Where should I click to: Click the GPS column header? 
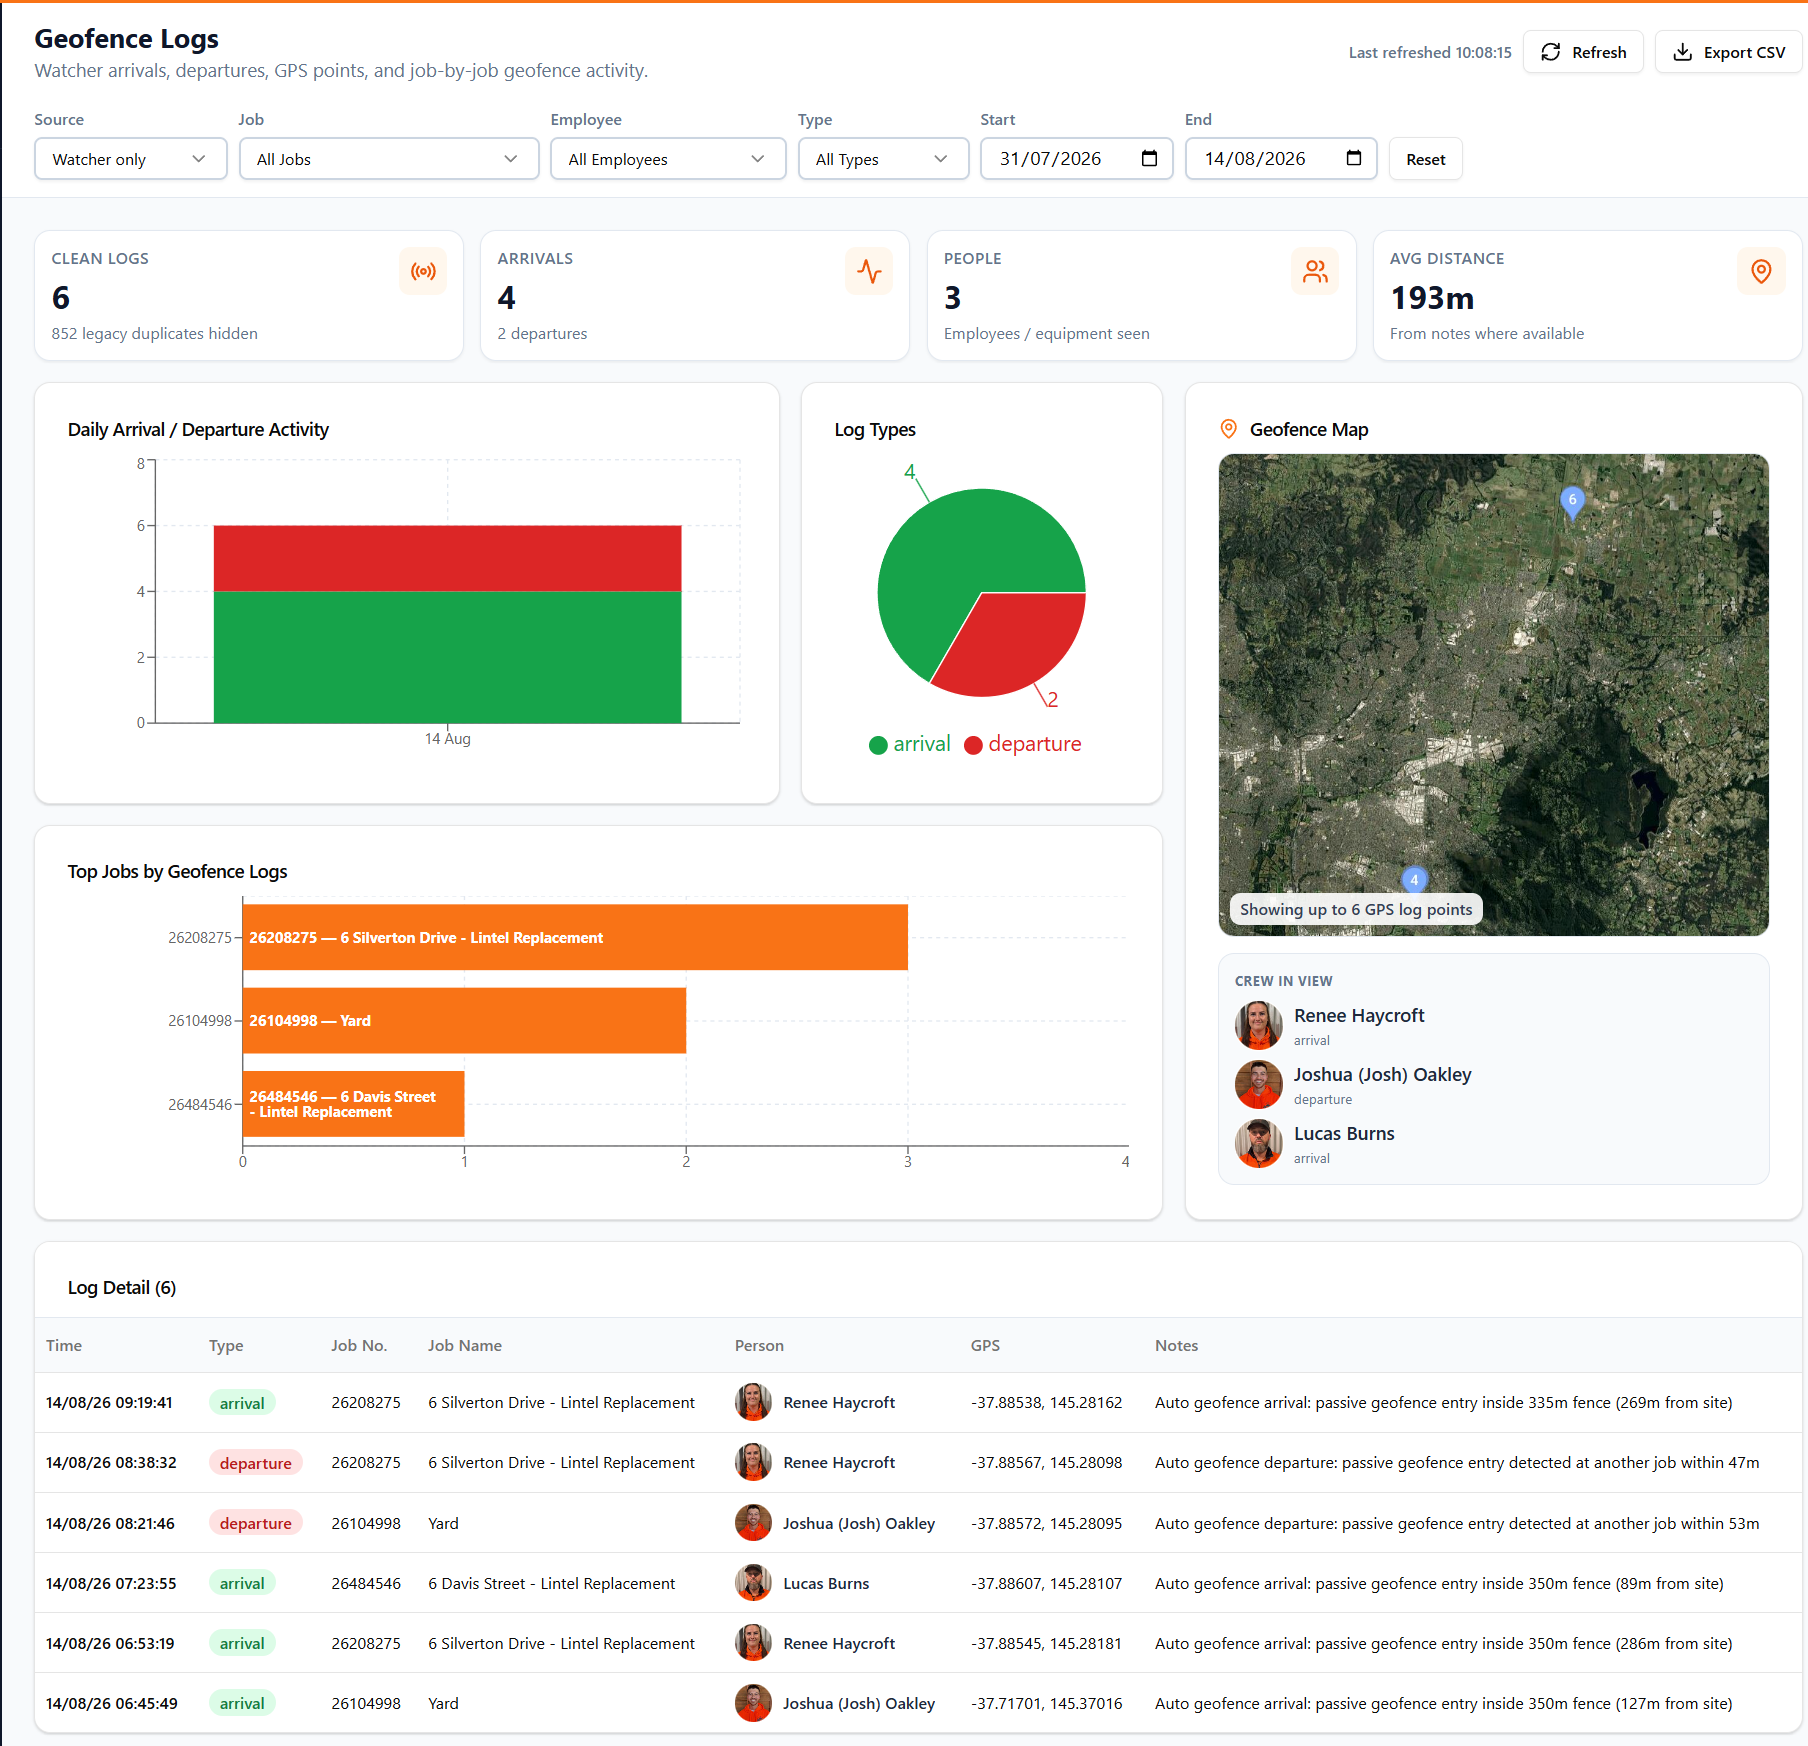tap(985, 1345)
